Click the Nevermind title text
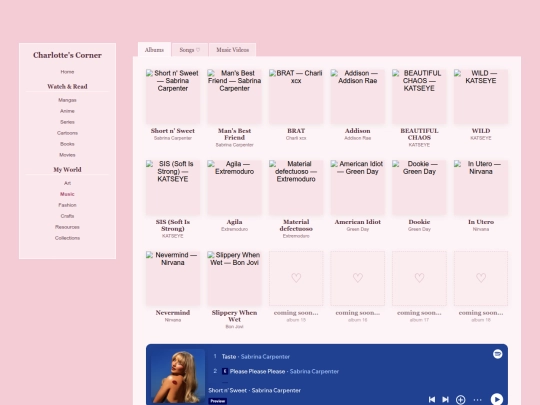Viewport: 540px width, 405px height. pyautogui.click(x=173, y=313)
